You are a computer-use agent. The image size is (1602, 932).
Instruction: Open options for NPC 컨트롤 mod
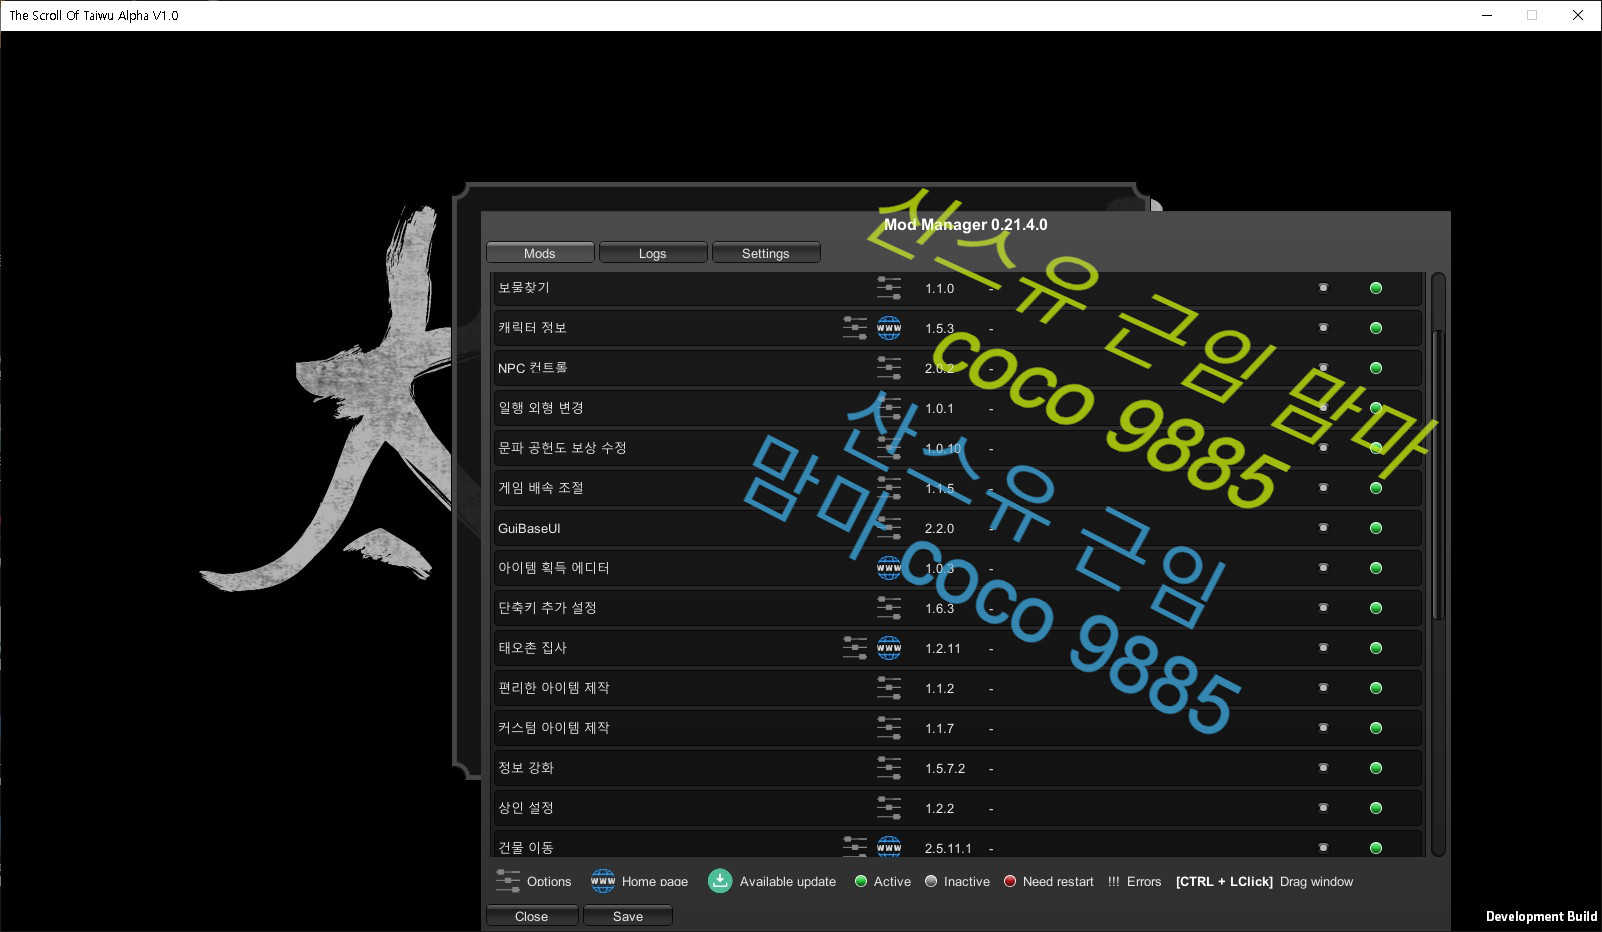pyautogui.click(x=889, y=368)
